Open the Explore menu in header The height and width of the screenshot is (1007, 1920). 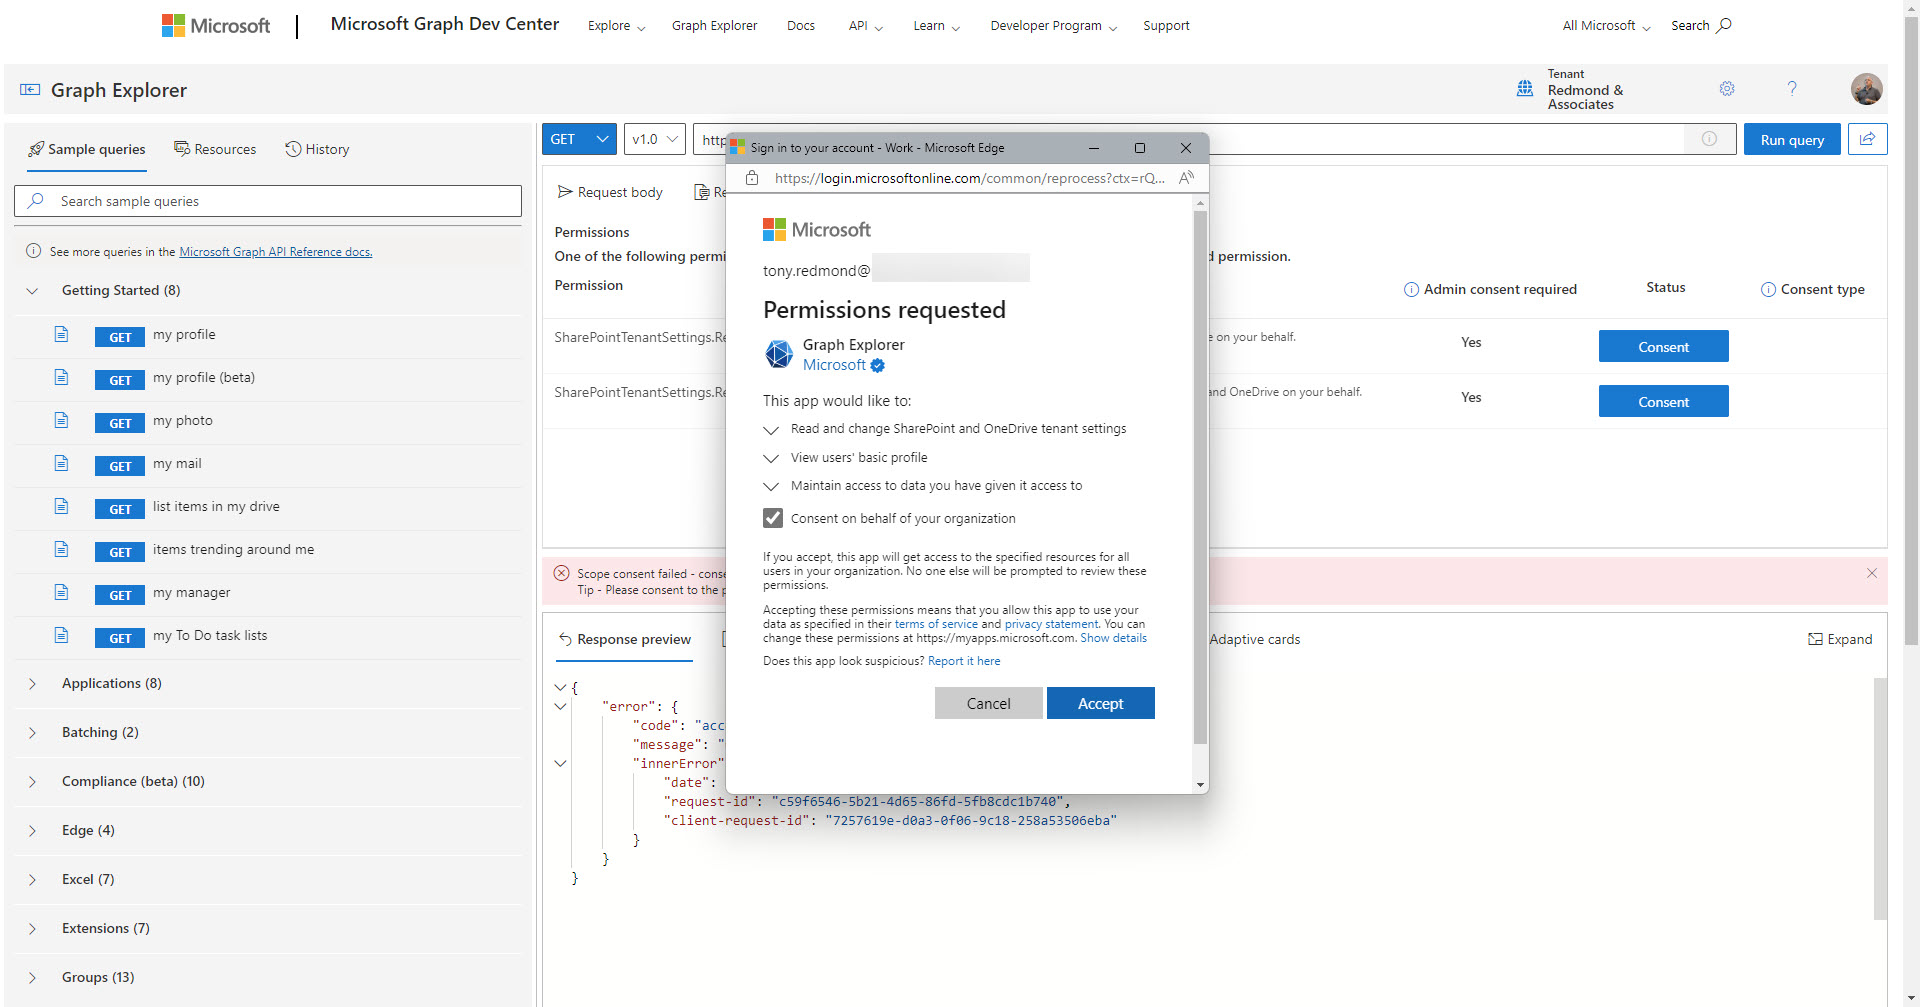(x=616, y=26)
